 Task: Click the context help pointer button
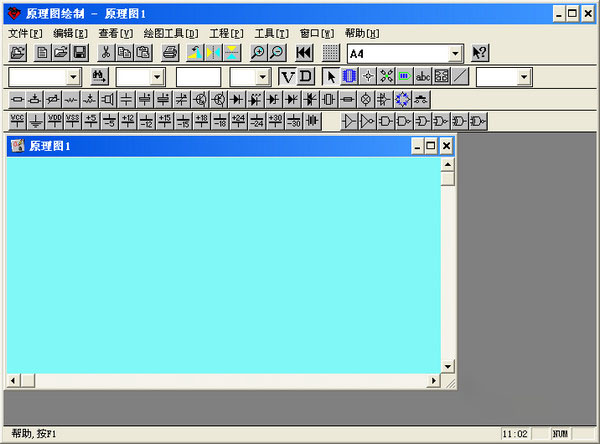click(x=480, y=53)
